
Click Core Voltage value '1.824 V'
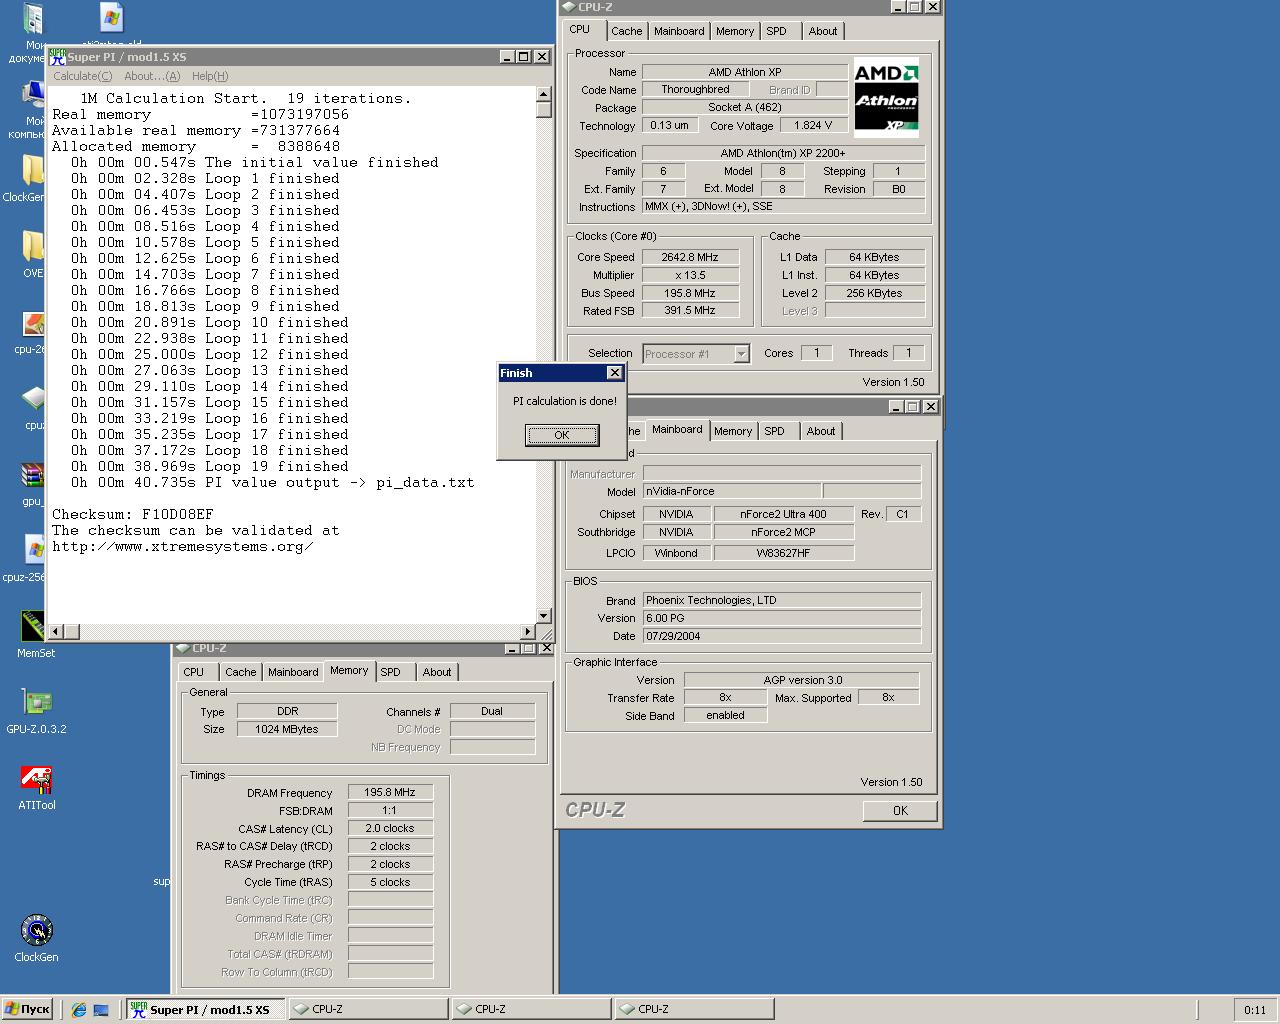tap(813, 126)
